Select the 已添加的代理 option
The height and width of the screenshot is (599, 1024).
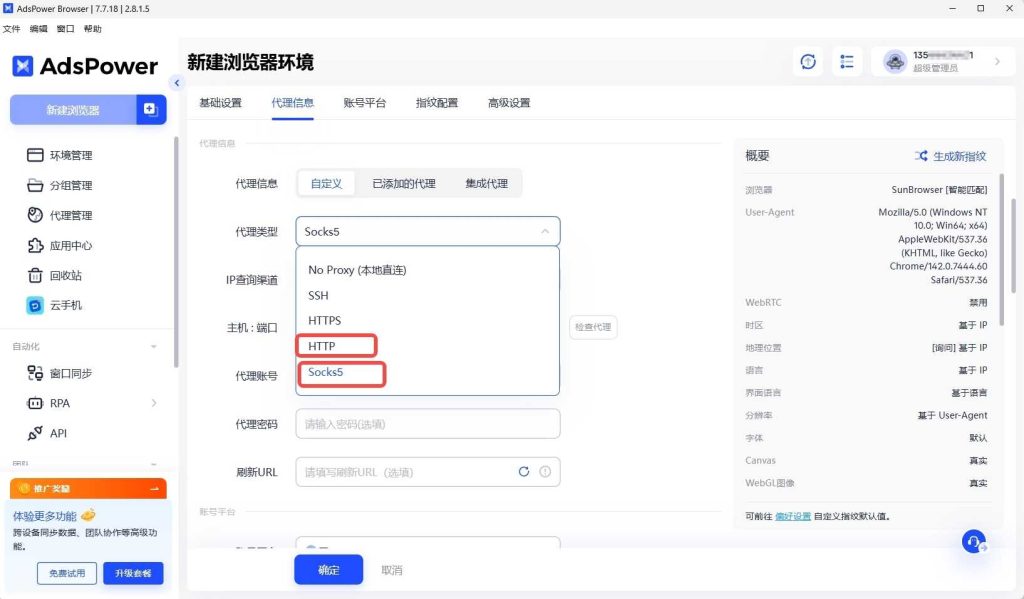403,184
